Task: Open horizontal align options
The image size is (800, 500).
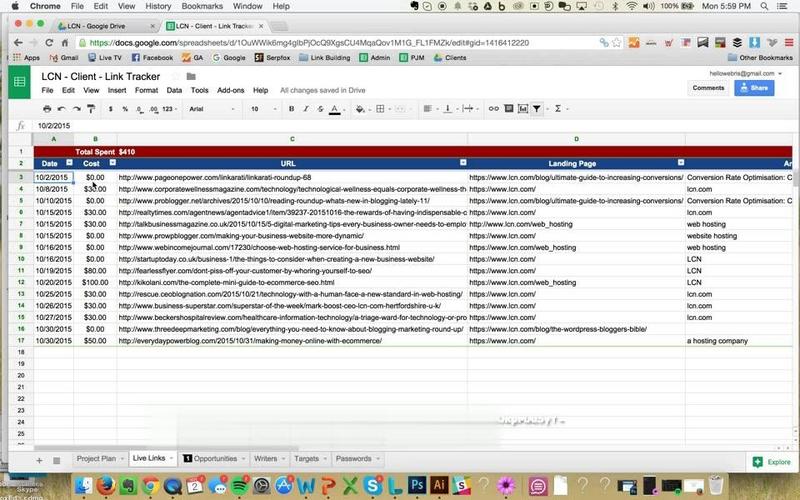Action: click(428, 109)
